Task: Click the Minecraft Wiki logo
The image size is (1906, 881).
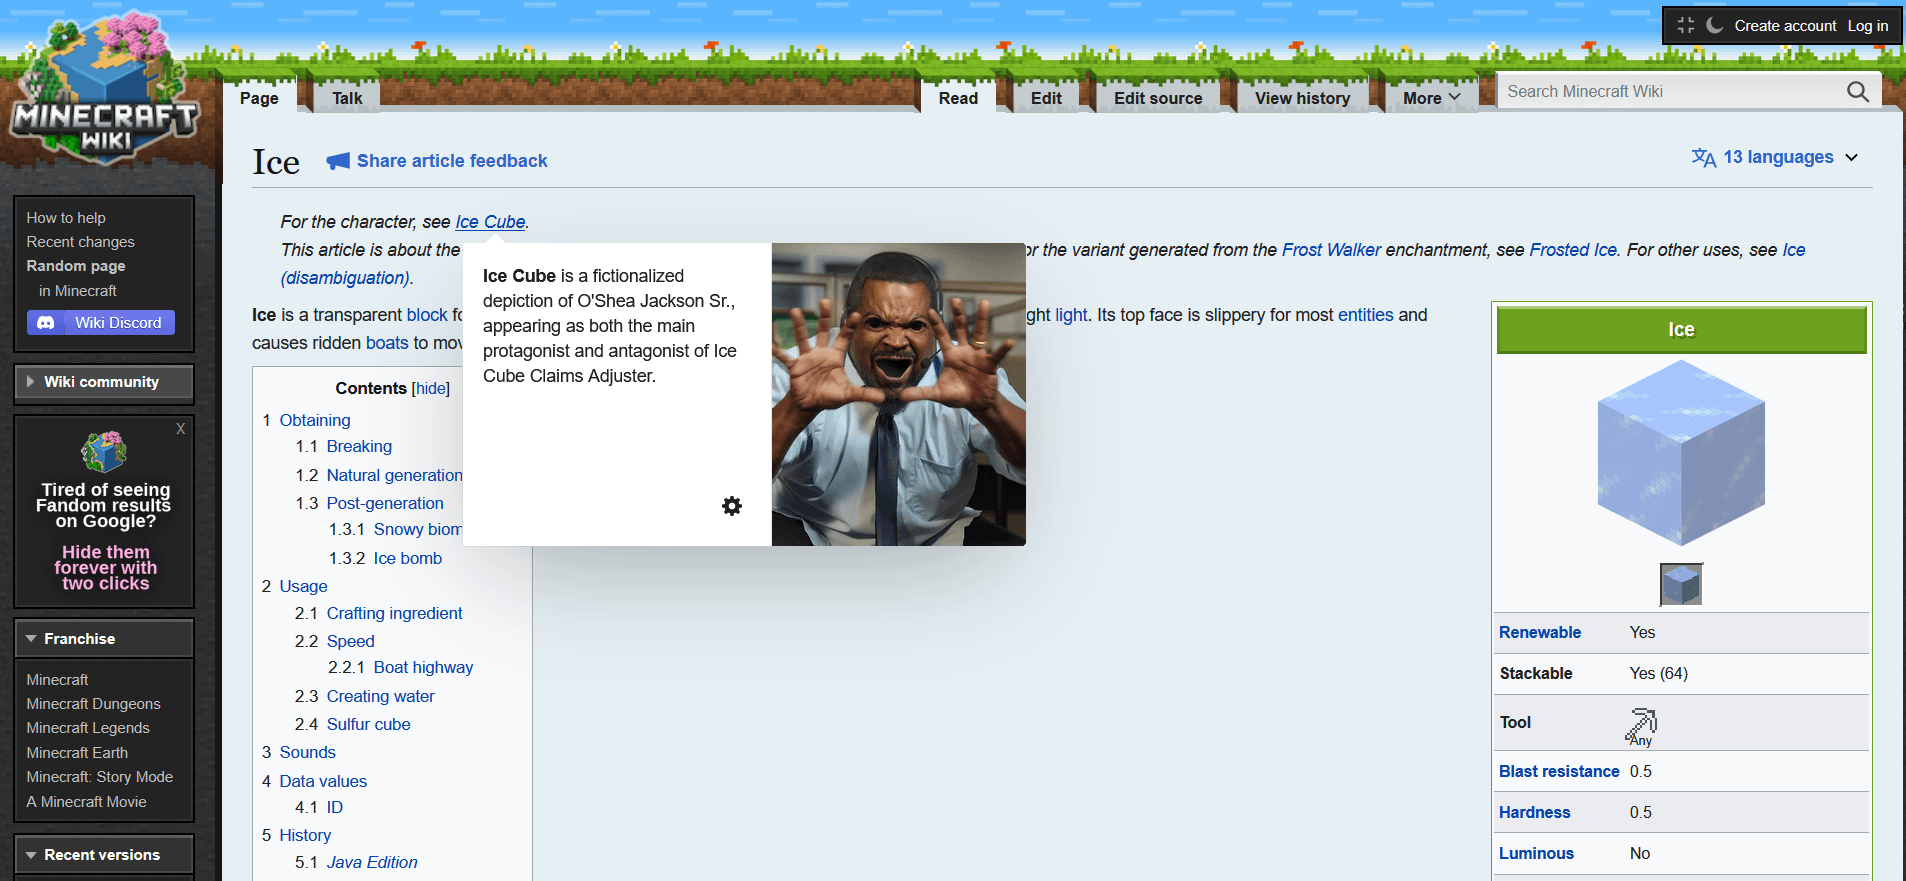Action: (x=104, y=95)
